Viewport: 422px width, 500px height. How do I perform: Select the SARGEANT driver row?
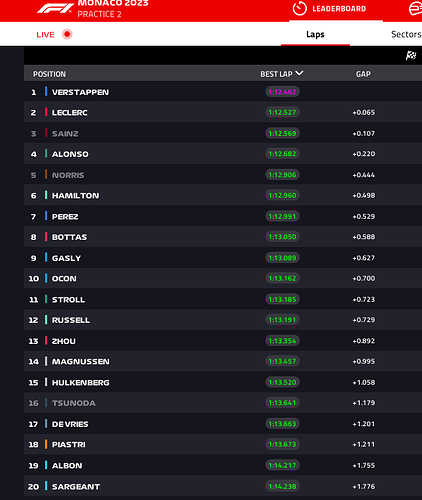tap(223, 486)
